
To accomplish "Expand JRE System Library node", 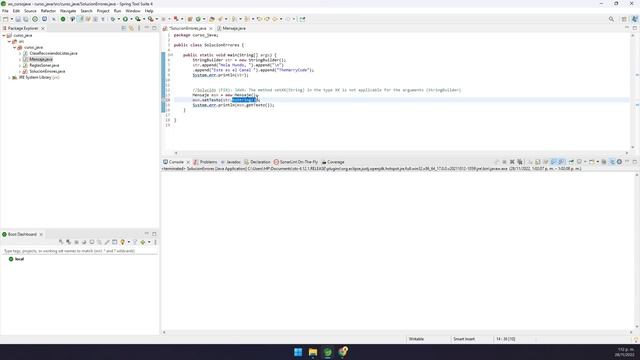I will (9, 77).
